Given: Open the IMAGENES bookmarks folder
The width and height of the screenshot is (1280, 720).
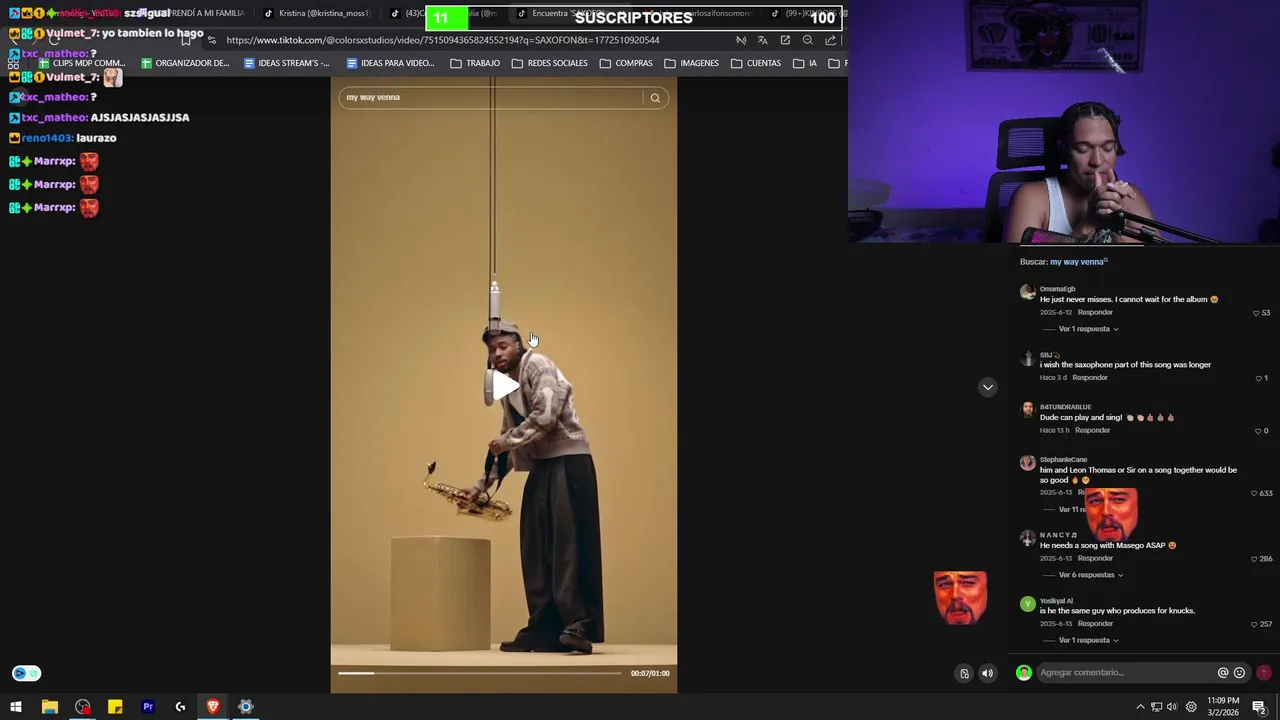Looking at the screenshot, I should pos(692,63).
